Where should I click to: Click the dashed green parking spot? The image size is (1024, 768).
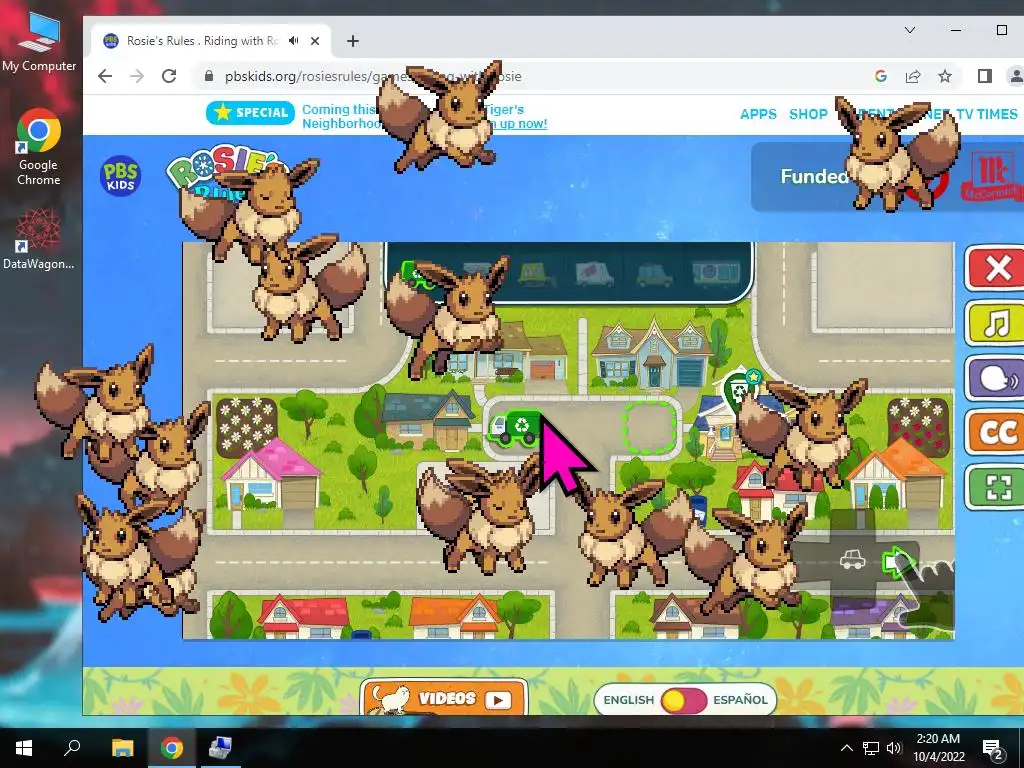pos(648,428)
